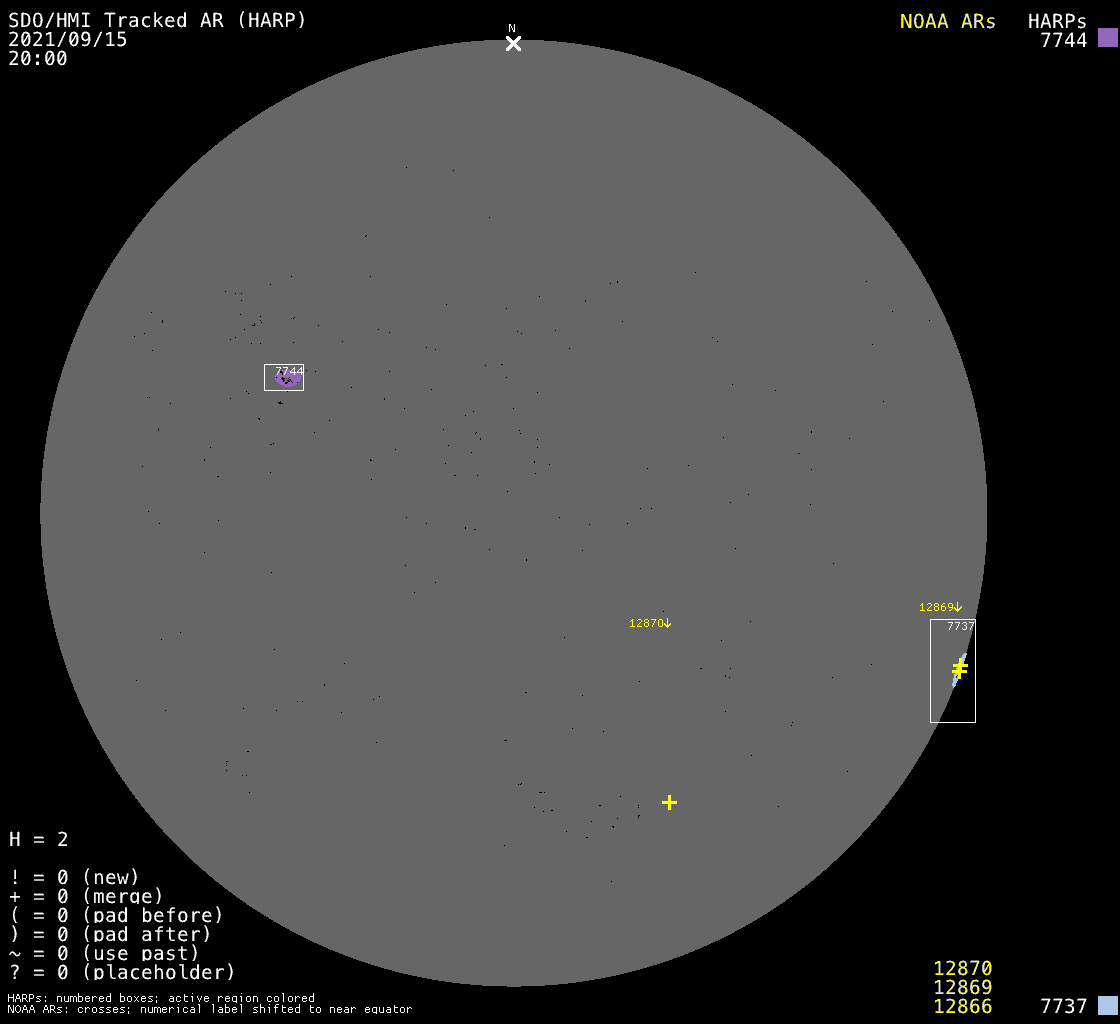Click the "? = 0 (placeholder)" legend entry
The image size is (1120, 1024).
(x=121, y=971)
